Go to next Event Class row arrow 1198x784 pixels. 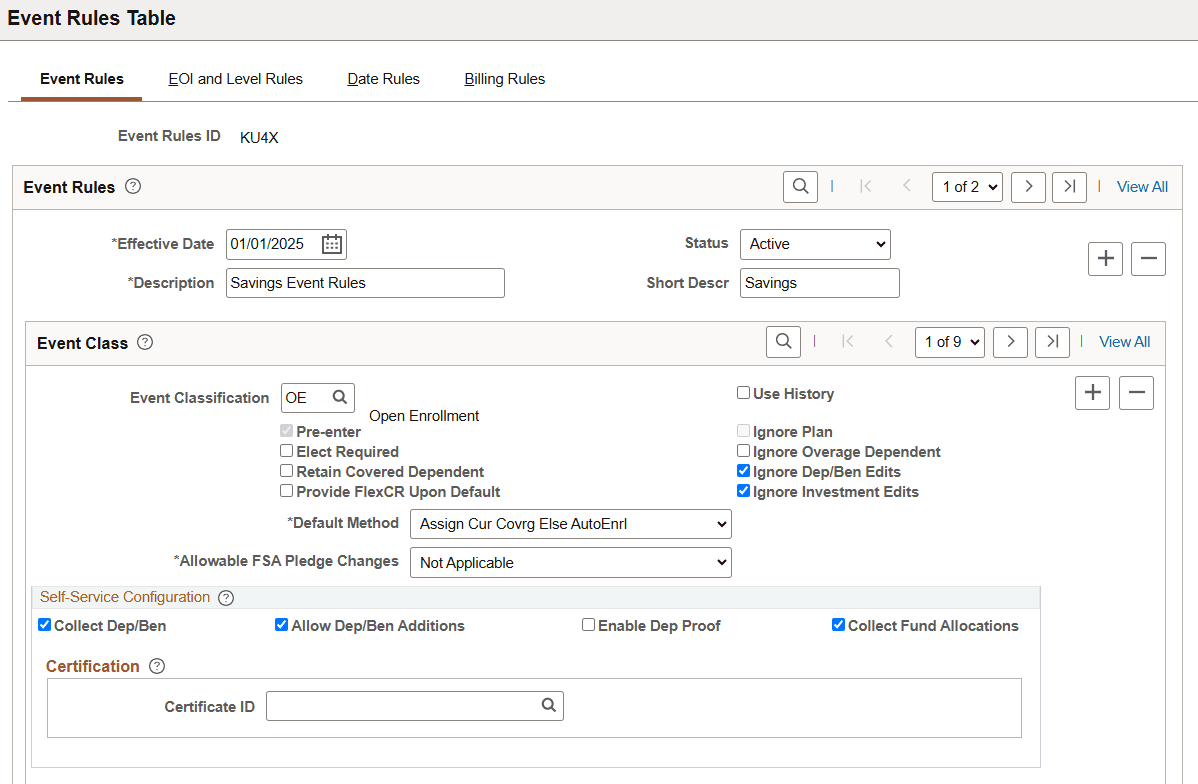pos(1010,342)
